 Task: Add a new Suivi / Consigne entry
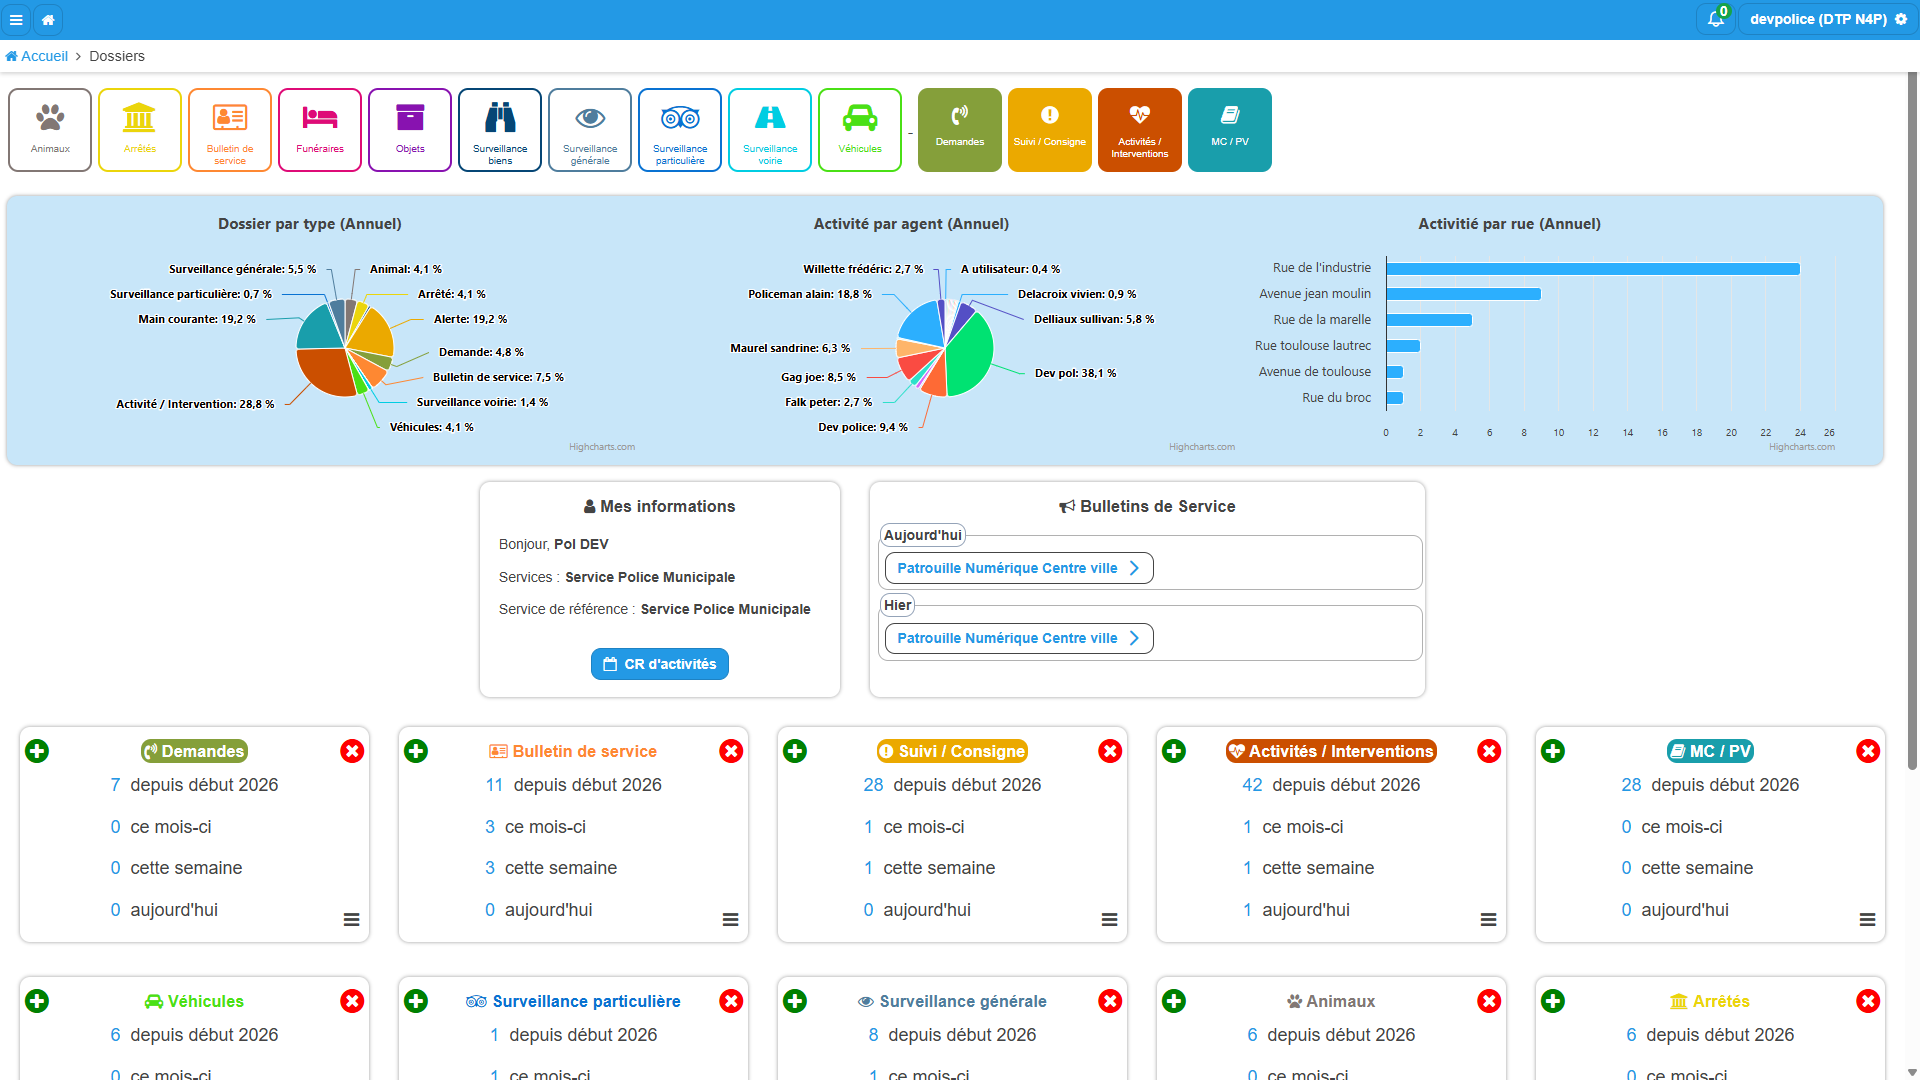[x=795, y=751]
